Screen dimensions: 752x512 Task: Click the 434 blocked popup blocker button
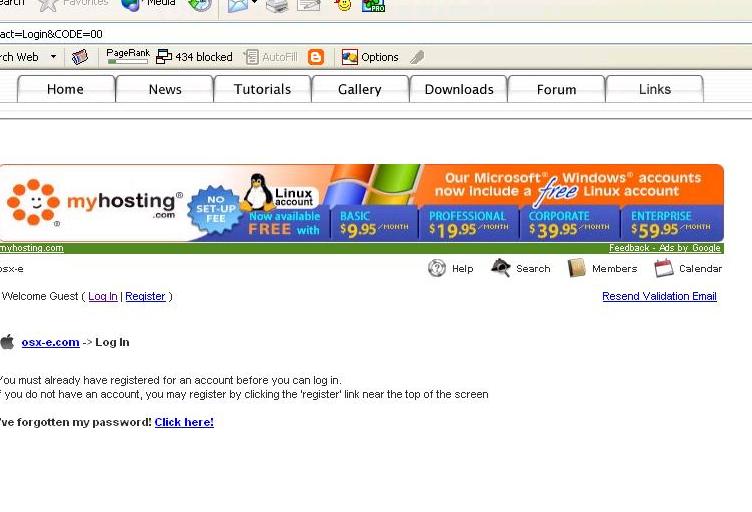[x=194, y=57]
